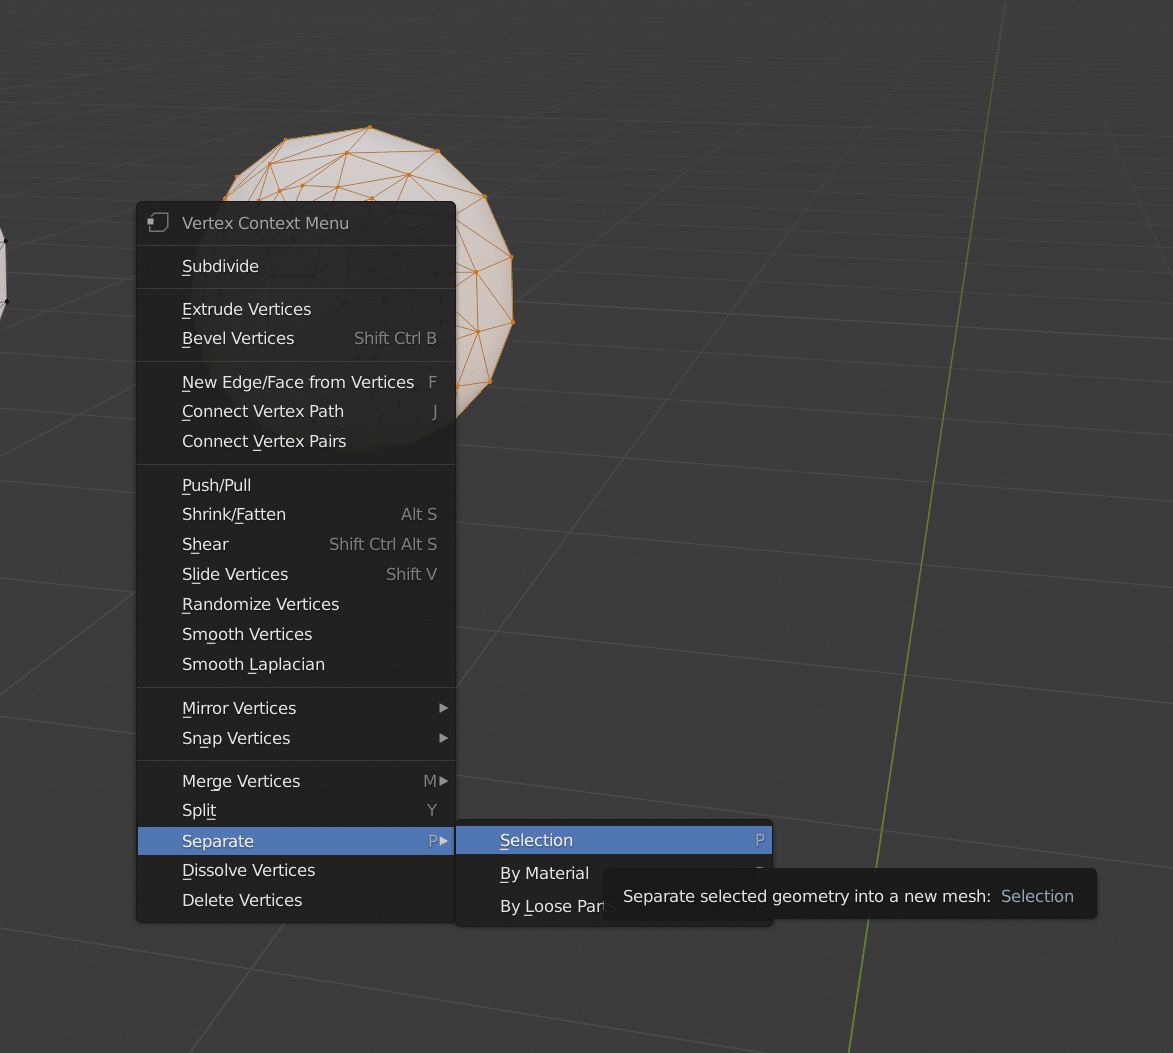This screenshot has width=1173, height=1053.
Task: Select Shrink/Fatten entry
Action: point(296,515)
